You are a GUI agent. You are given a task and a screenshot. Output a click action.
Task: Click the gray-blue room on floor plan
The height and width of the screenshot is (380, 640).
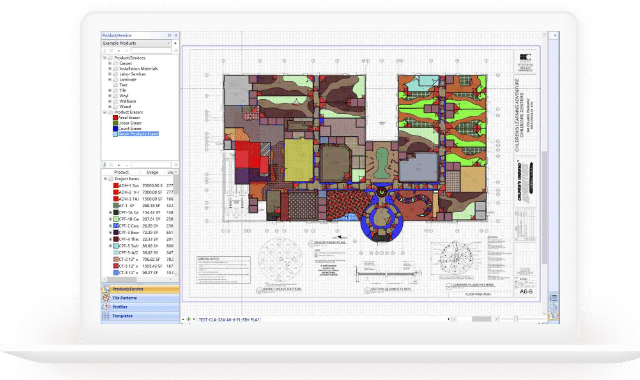pyautogui.click(x=419, y=168)
